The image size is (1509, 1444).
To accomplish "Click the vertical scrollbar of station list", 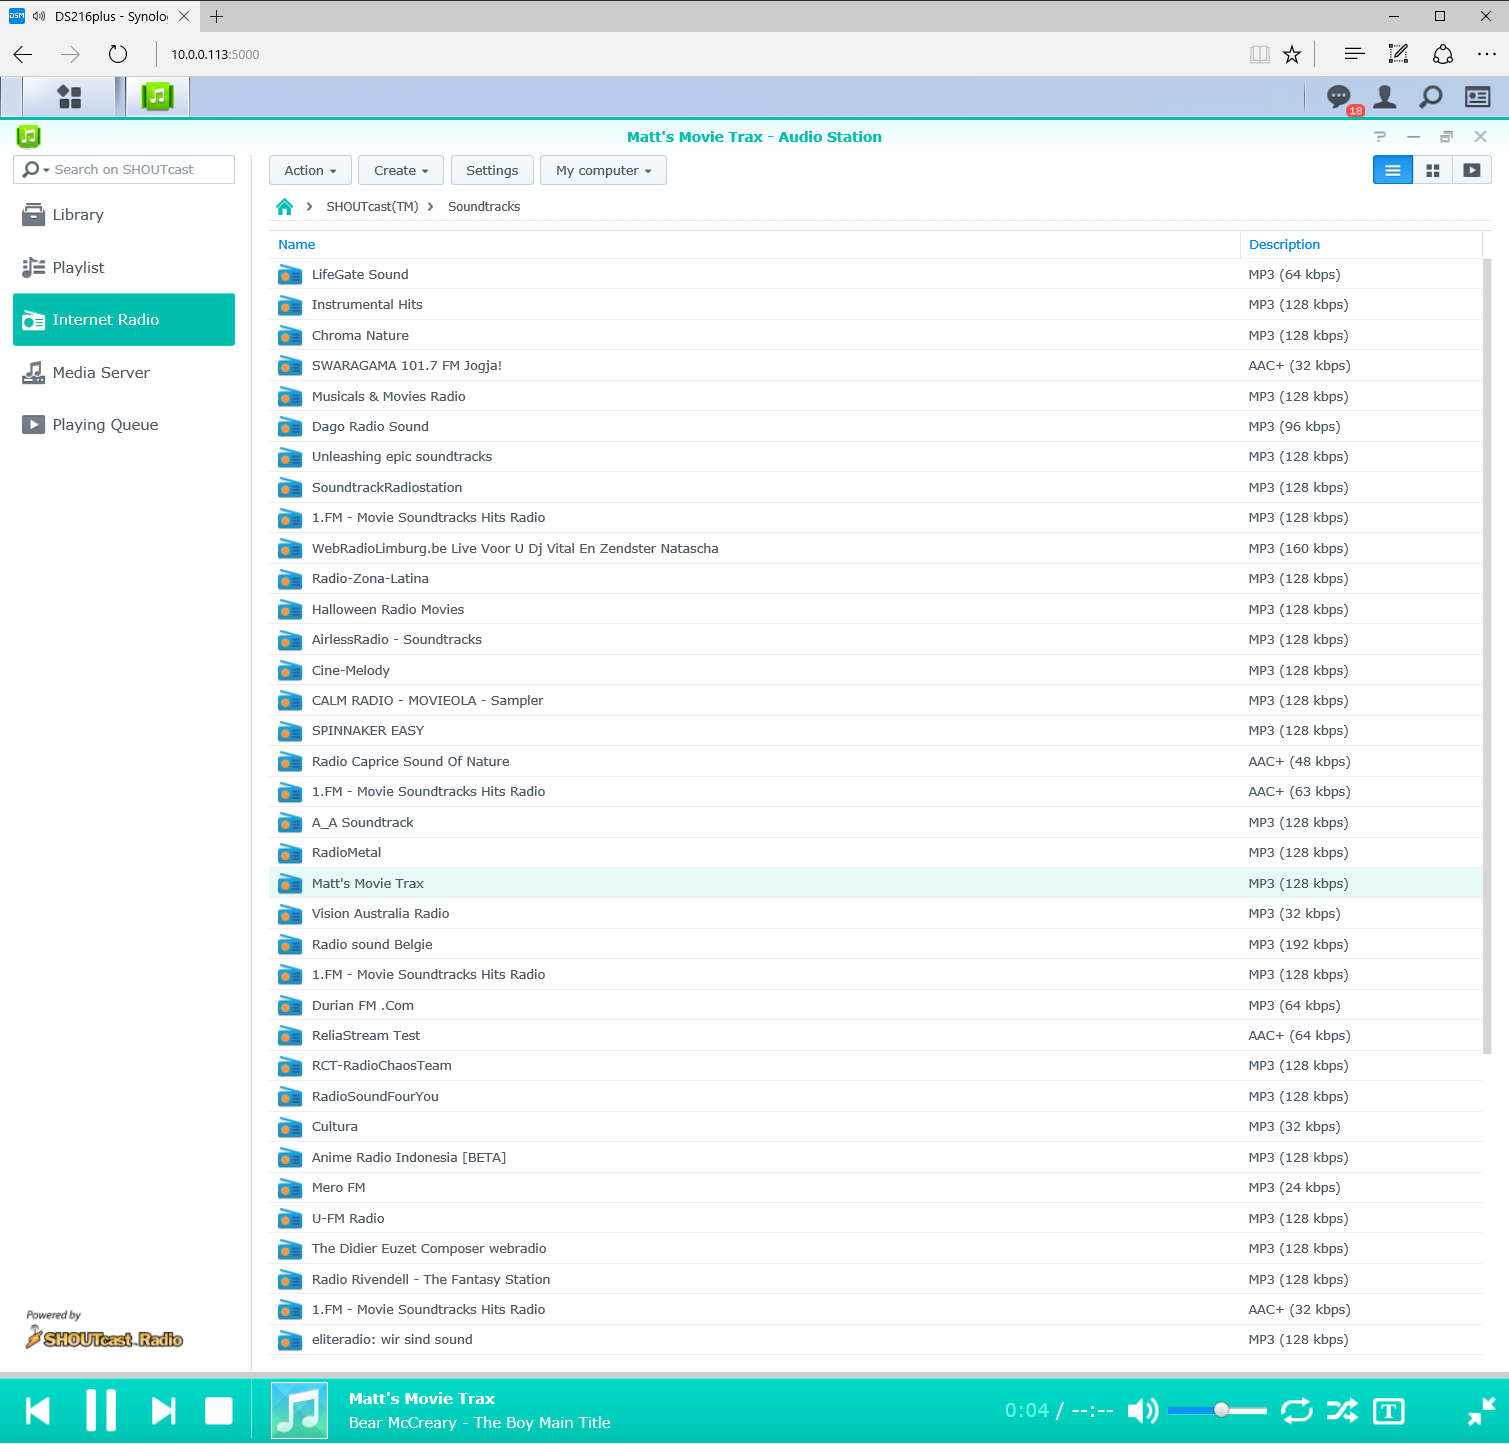I will pyautogui.click(x=1487, y=656).
